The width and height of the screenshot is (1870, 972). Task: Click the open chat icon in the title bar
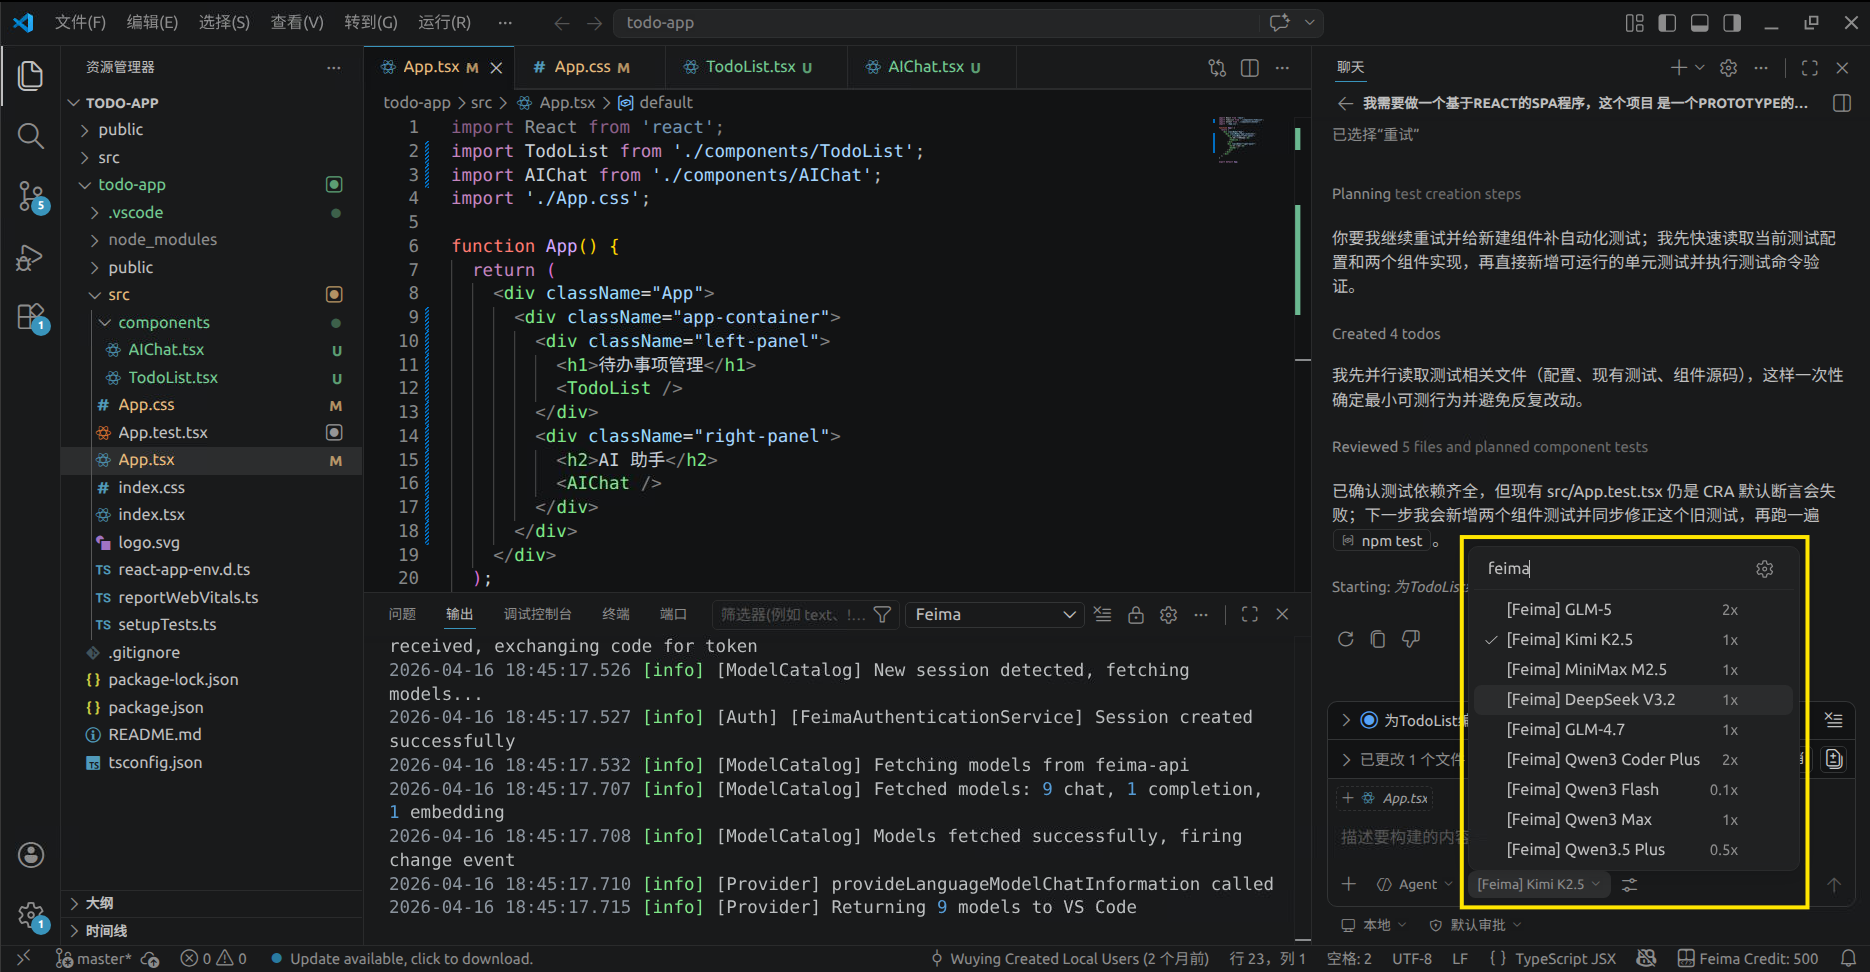click(x=1279, y=22)
